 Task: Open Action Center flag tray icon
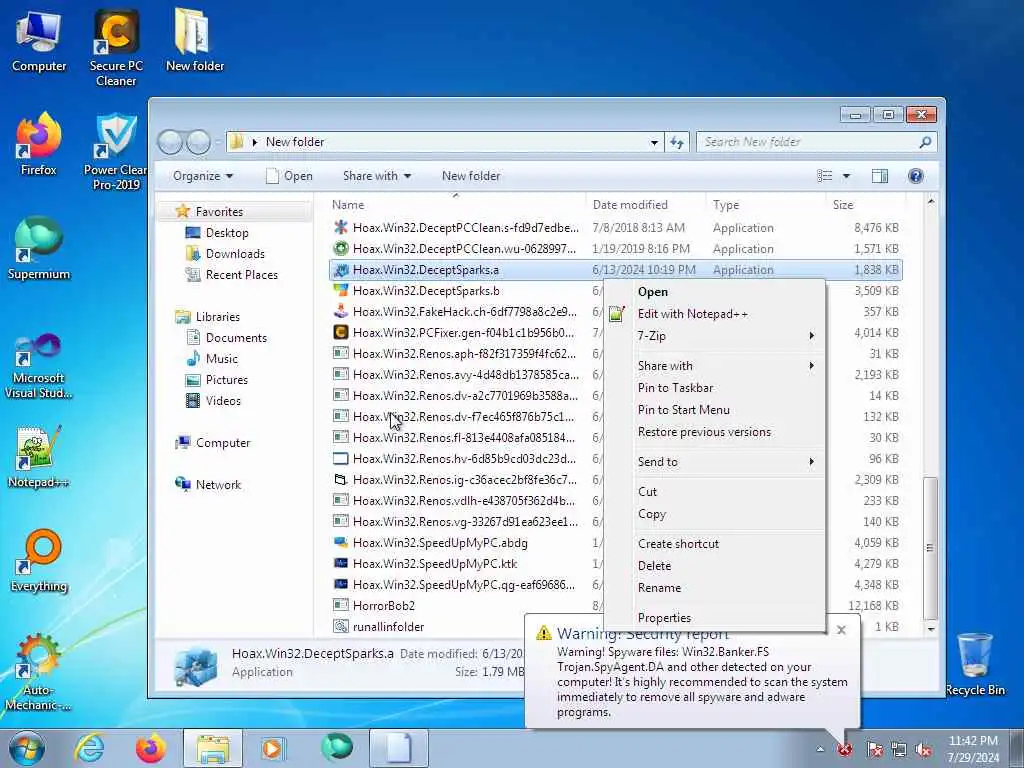pyautogui.click(x=874, y=749)
